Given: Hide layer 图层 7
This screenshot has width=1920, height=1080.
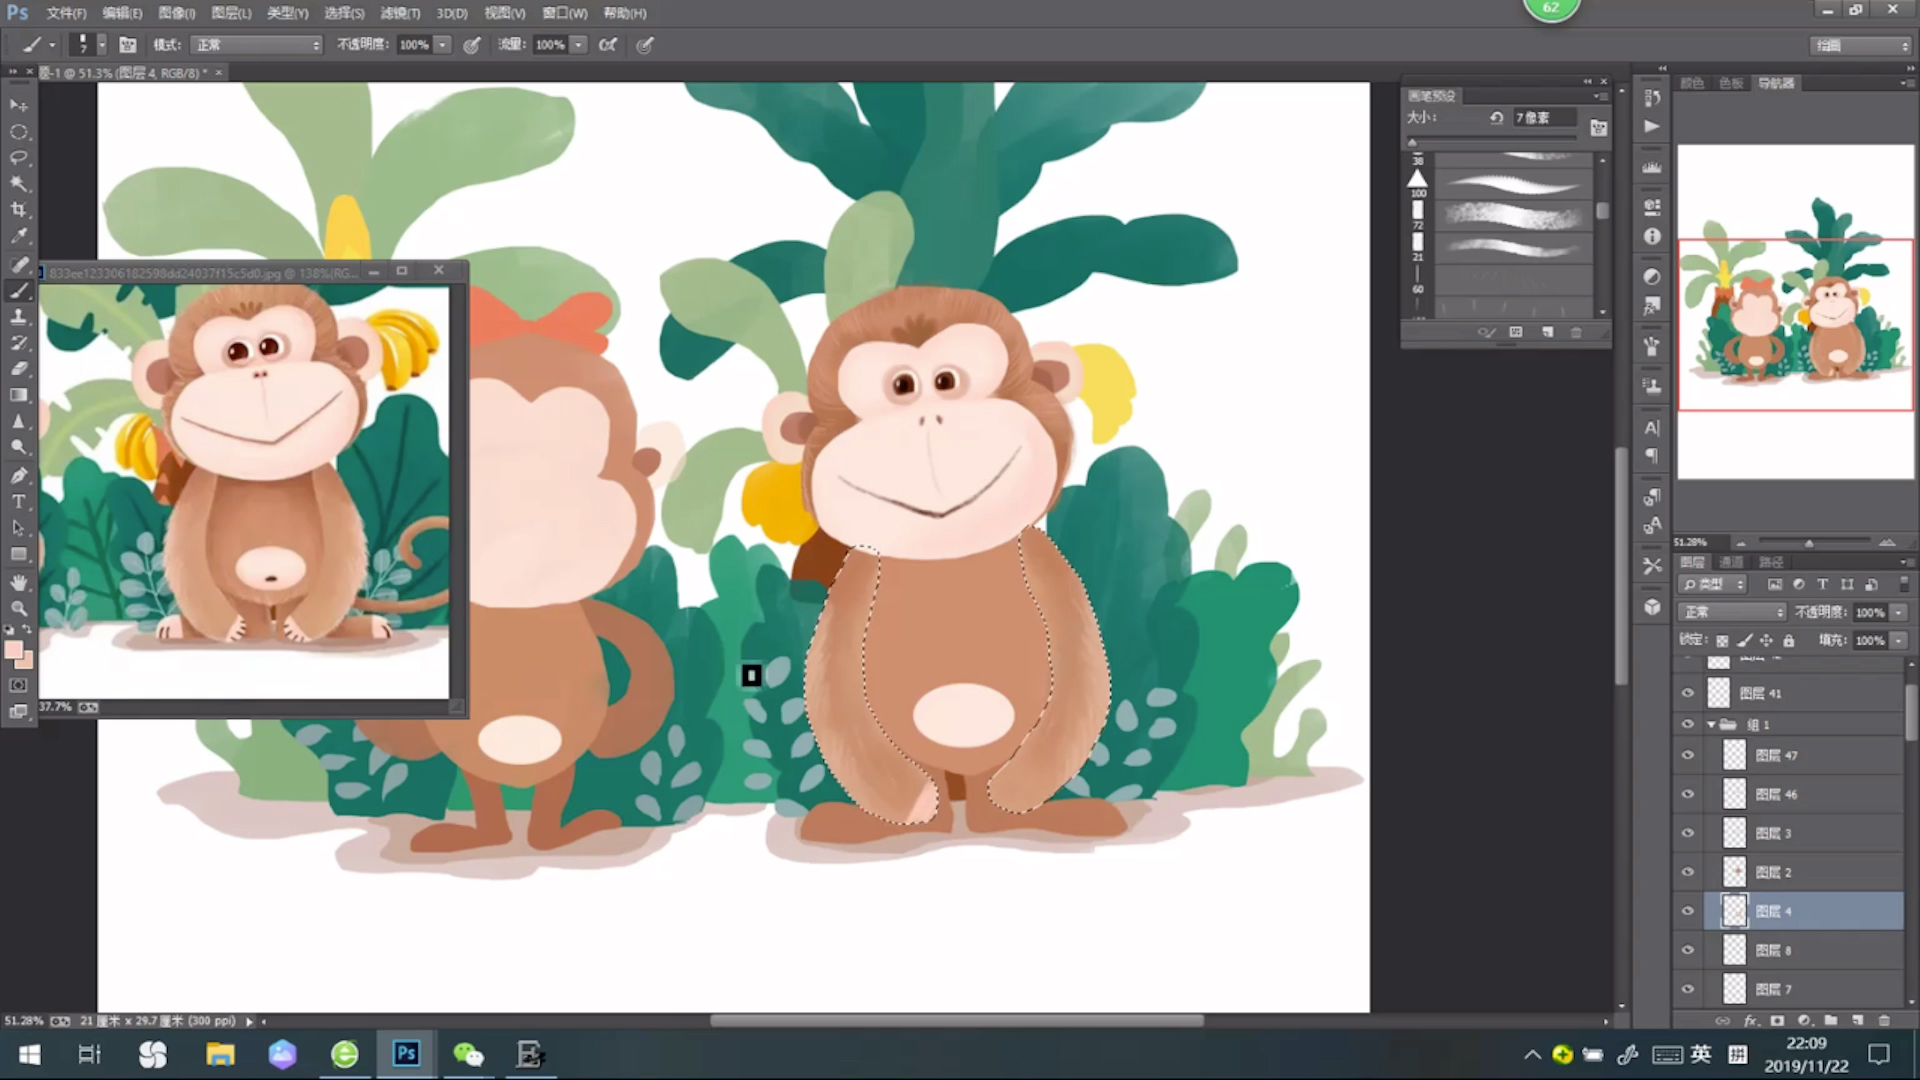Looking at the screenshot, I should (x=1688, y=989).
